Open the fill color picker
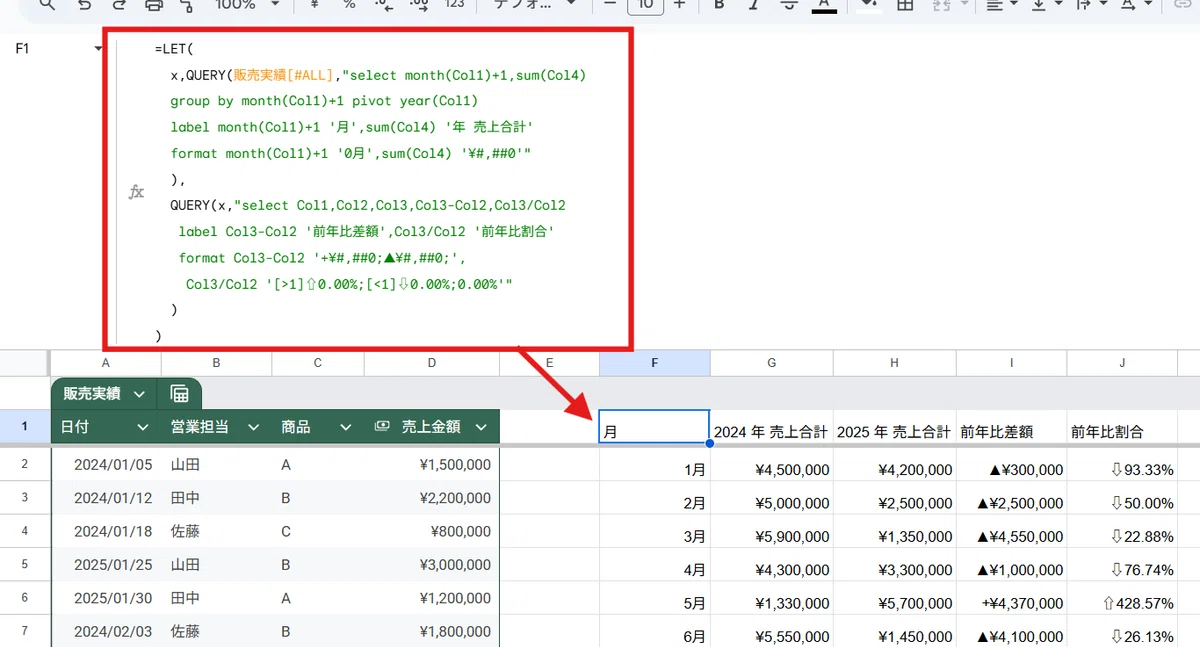The image size is (1200, 647). coord(869,5)
